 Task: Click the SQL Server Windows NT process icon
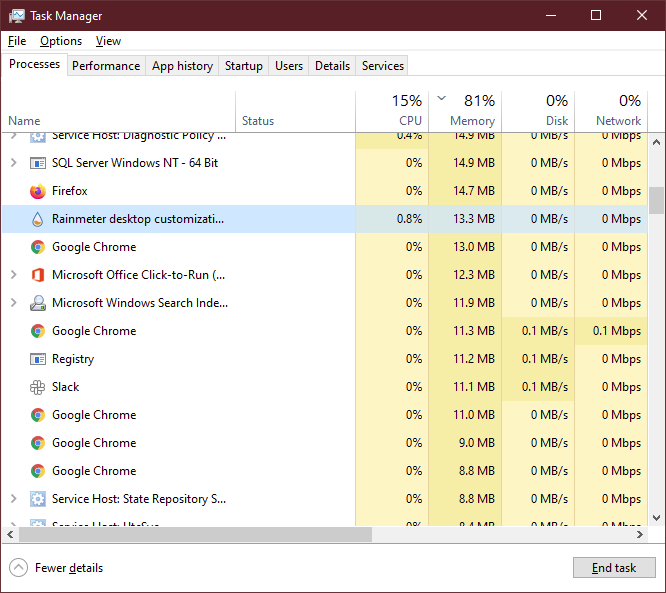tap(38, 163)
